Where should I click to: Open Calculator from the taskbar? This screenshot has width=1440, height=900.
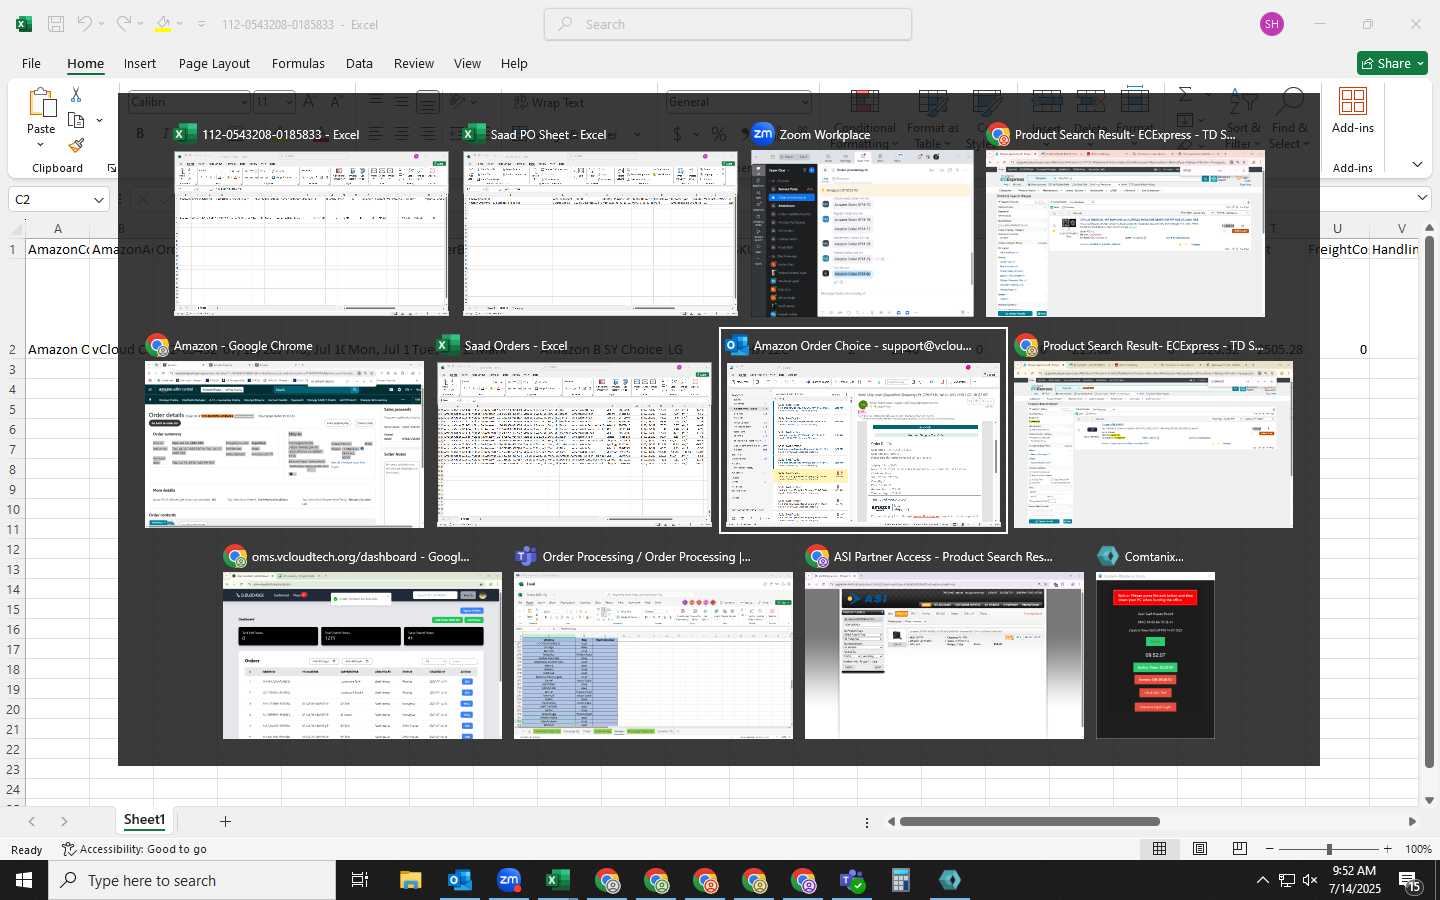tap(901, 880)
